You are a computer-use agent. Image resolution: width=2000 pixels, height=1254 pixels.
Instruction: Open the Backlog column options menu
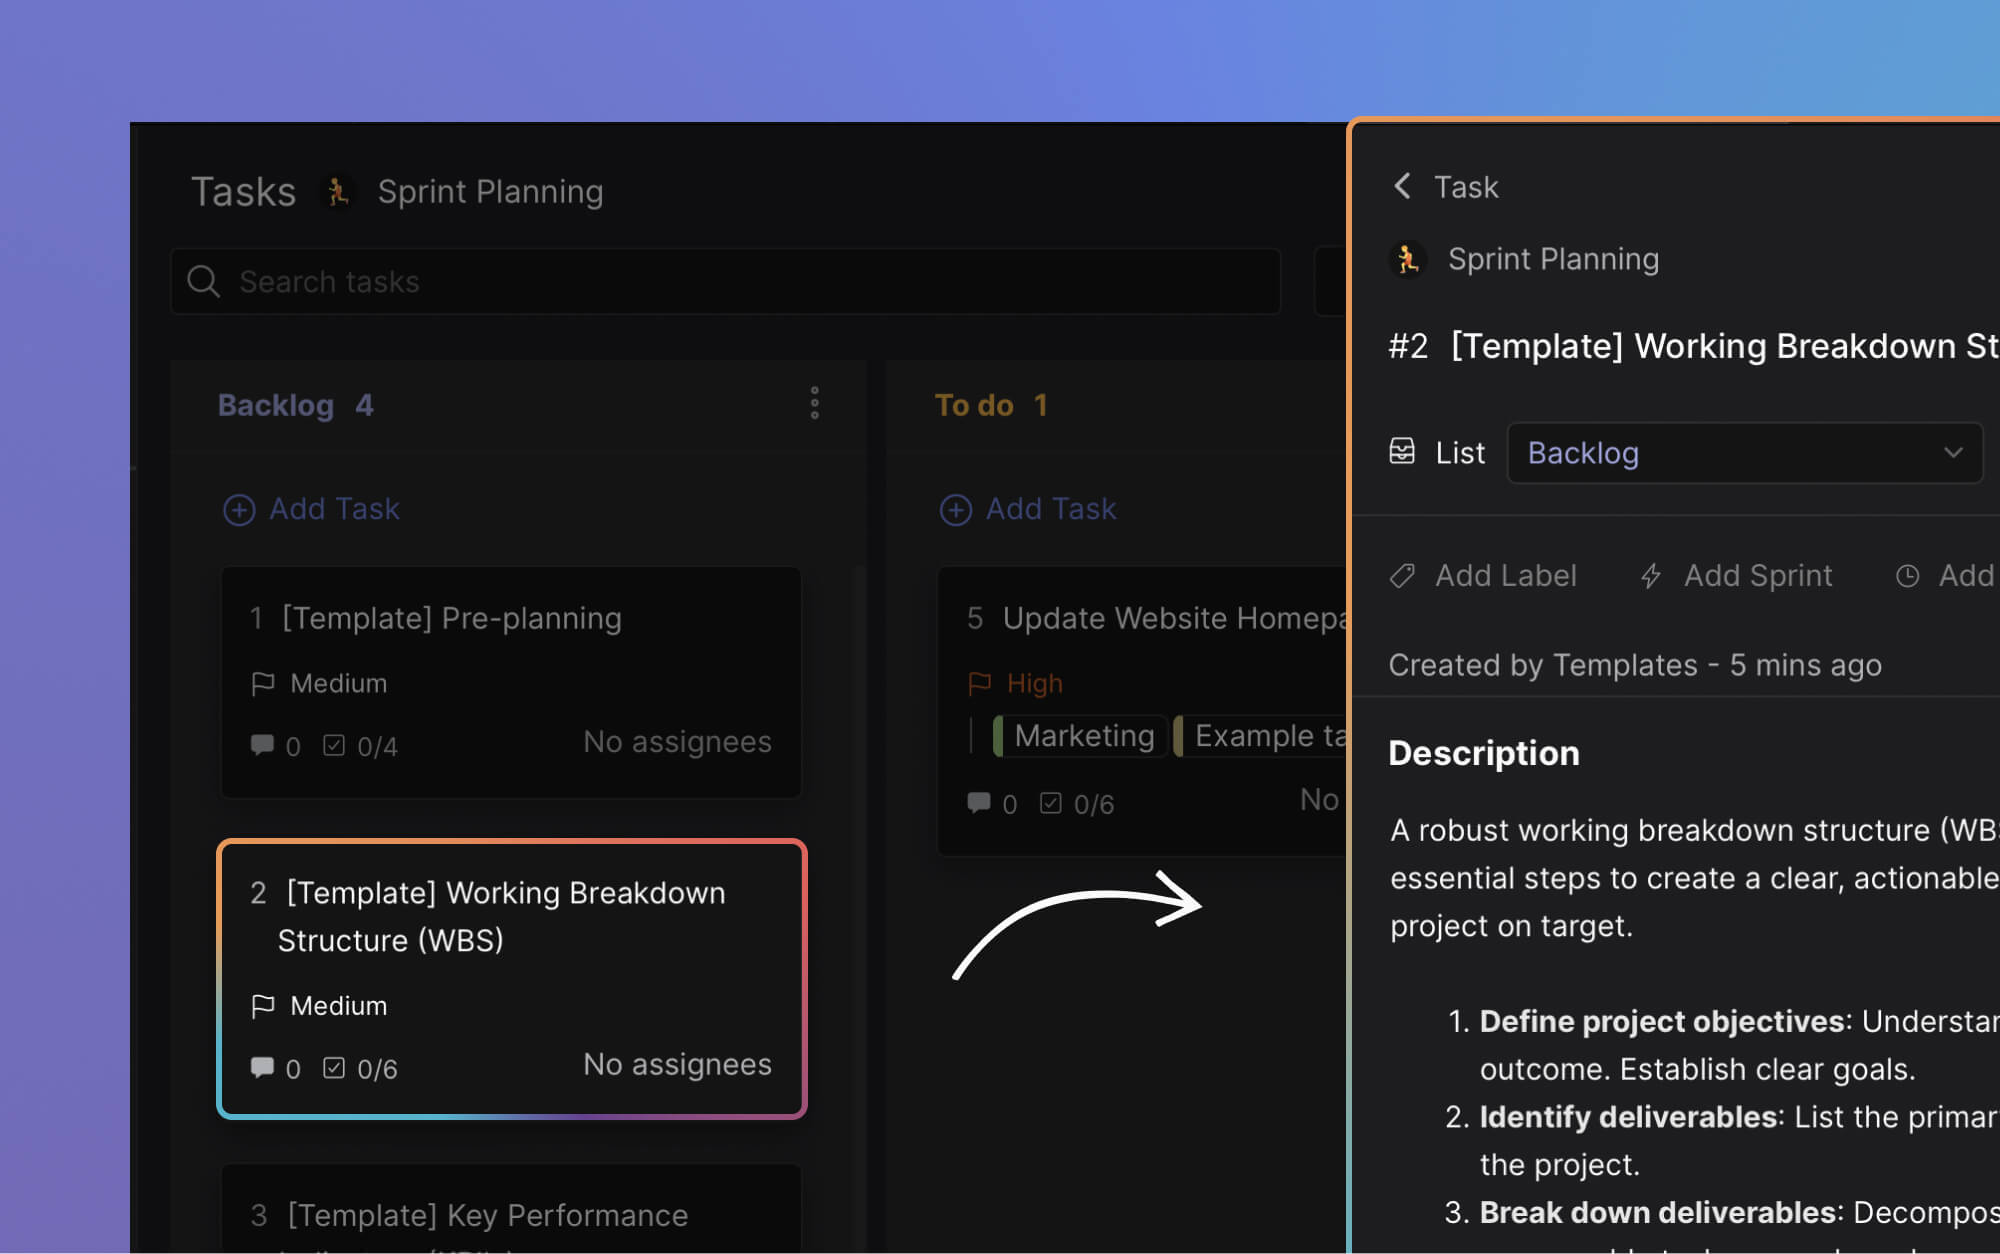tap(815, 403)
